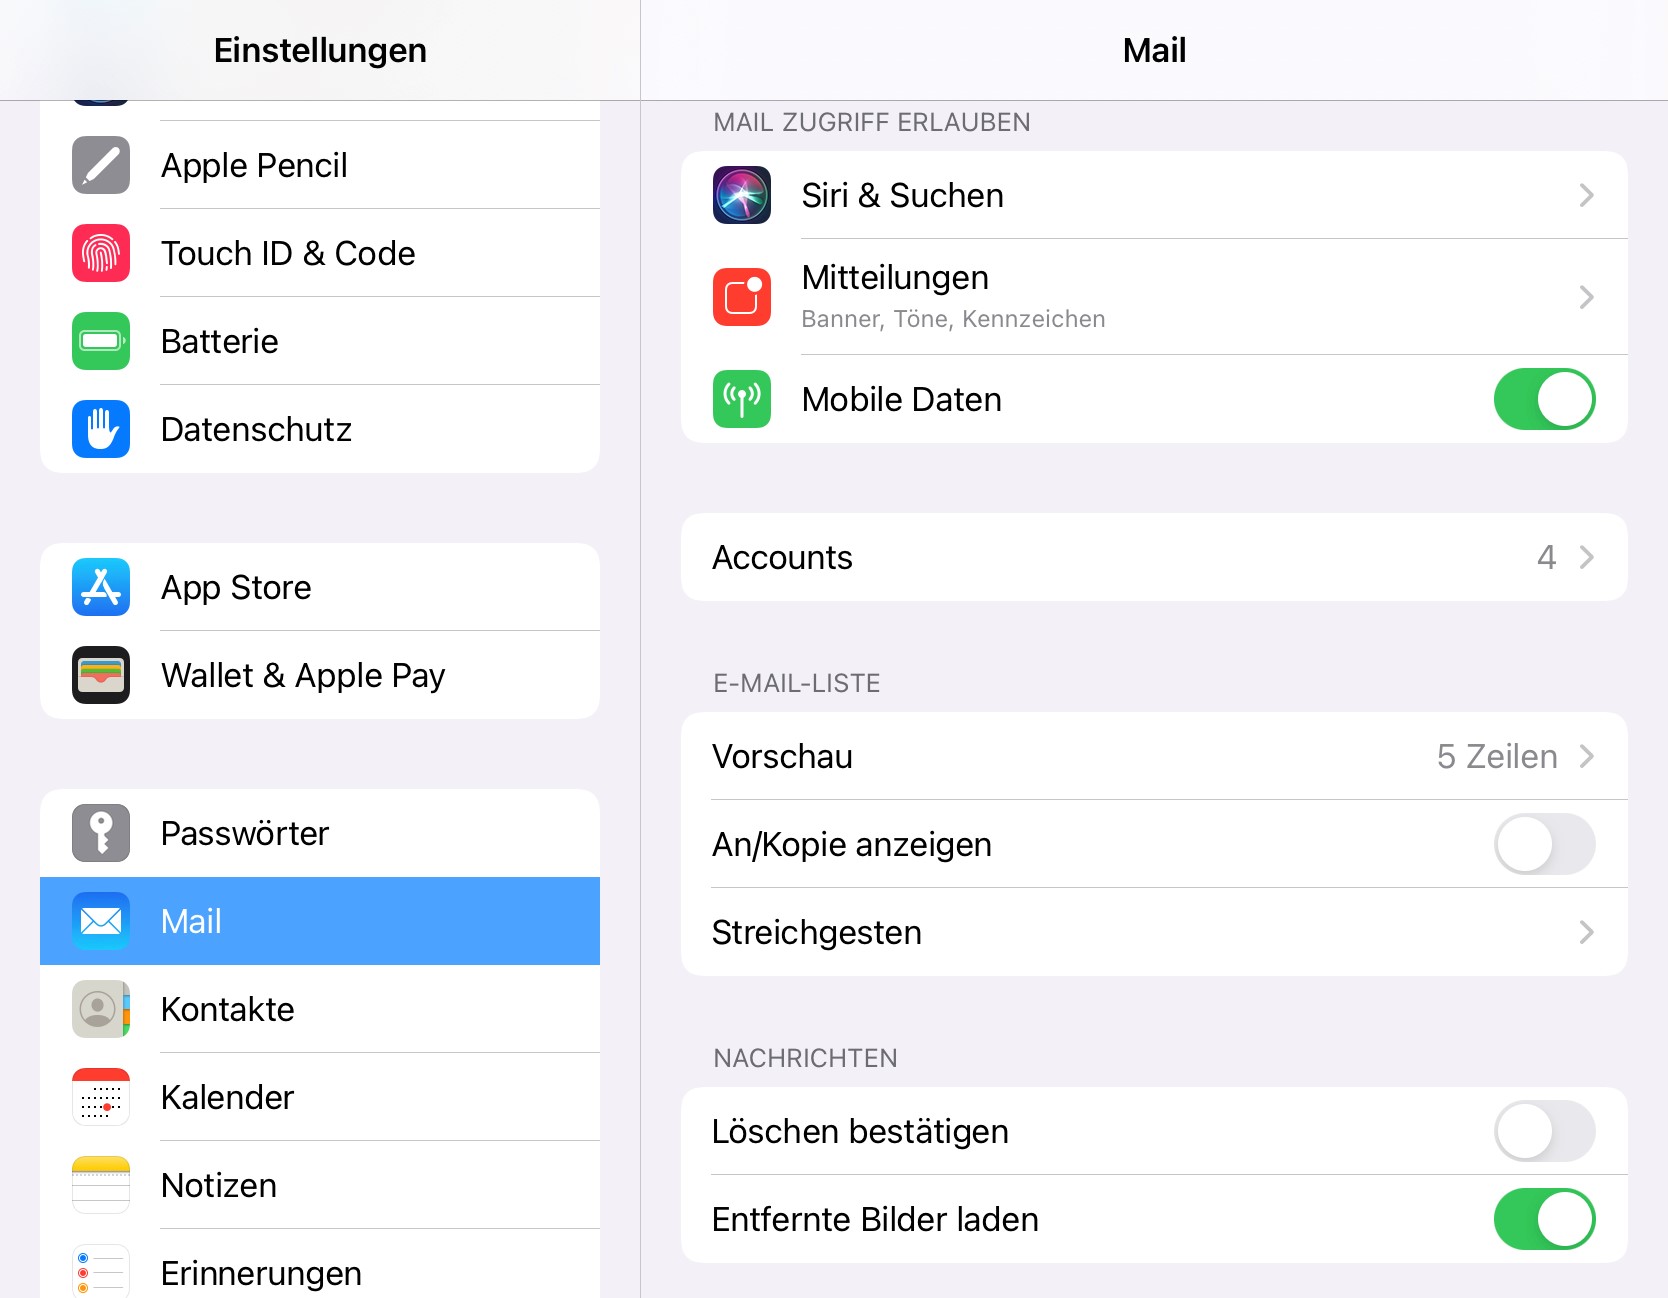Turn off Entfernte Bilder laden switch

point(1544,1219)
